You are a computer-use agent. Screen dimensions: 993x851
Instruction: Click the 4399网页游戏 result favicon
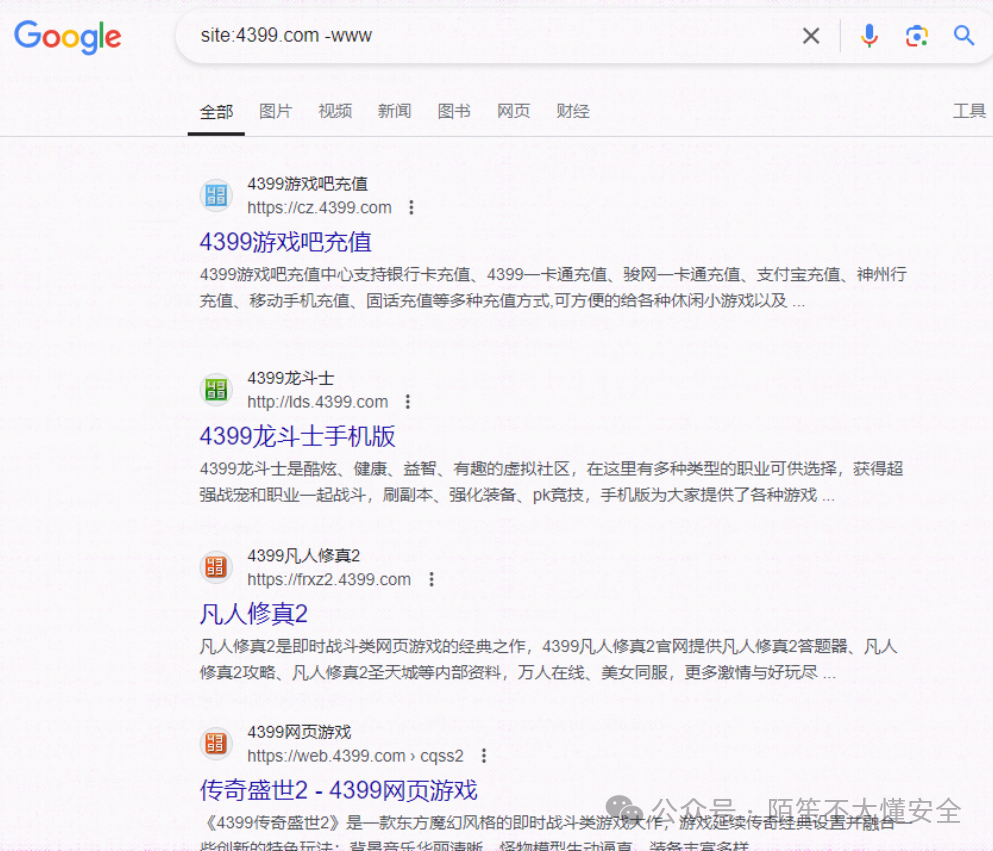pos(216,741)
